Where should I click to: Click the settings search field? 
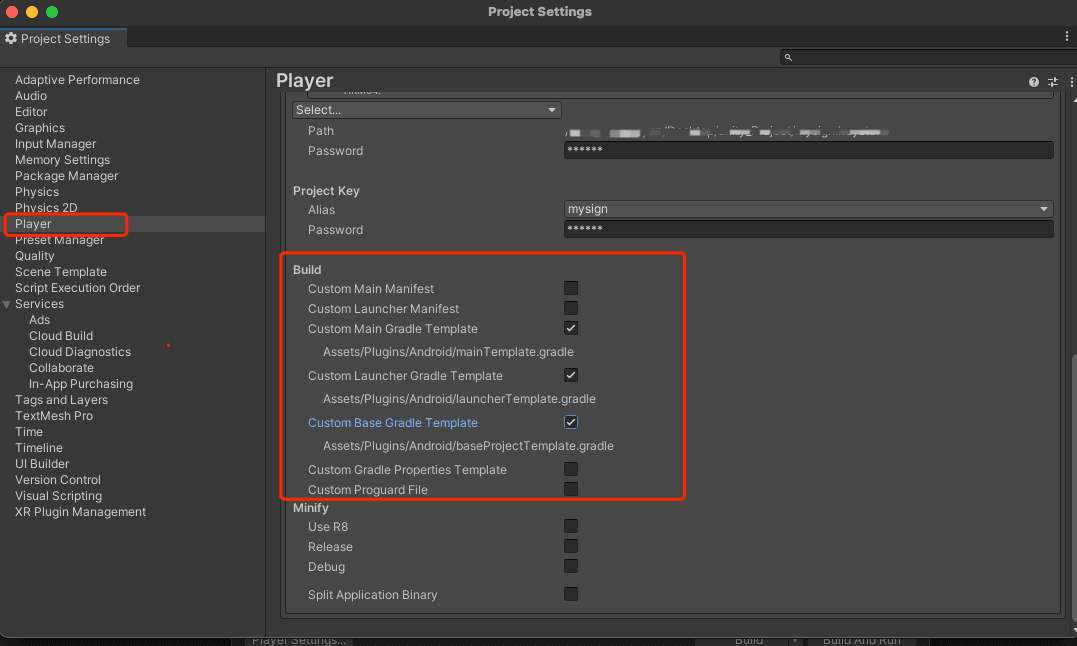(x=927, y=58)
